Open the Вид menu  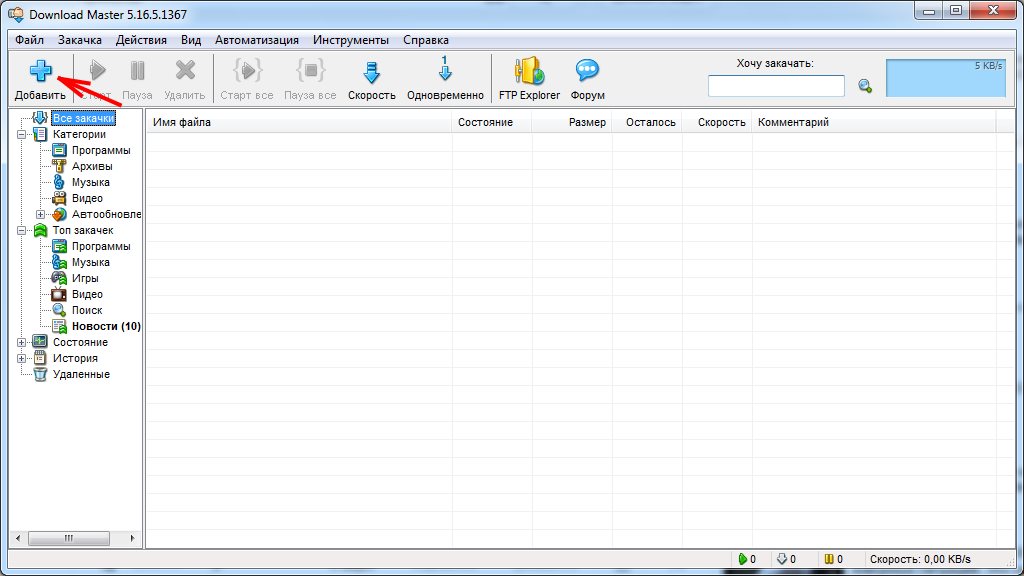coord(191,40)
